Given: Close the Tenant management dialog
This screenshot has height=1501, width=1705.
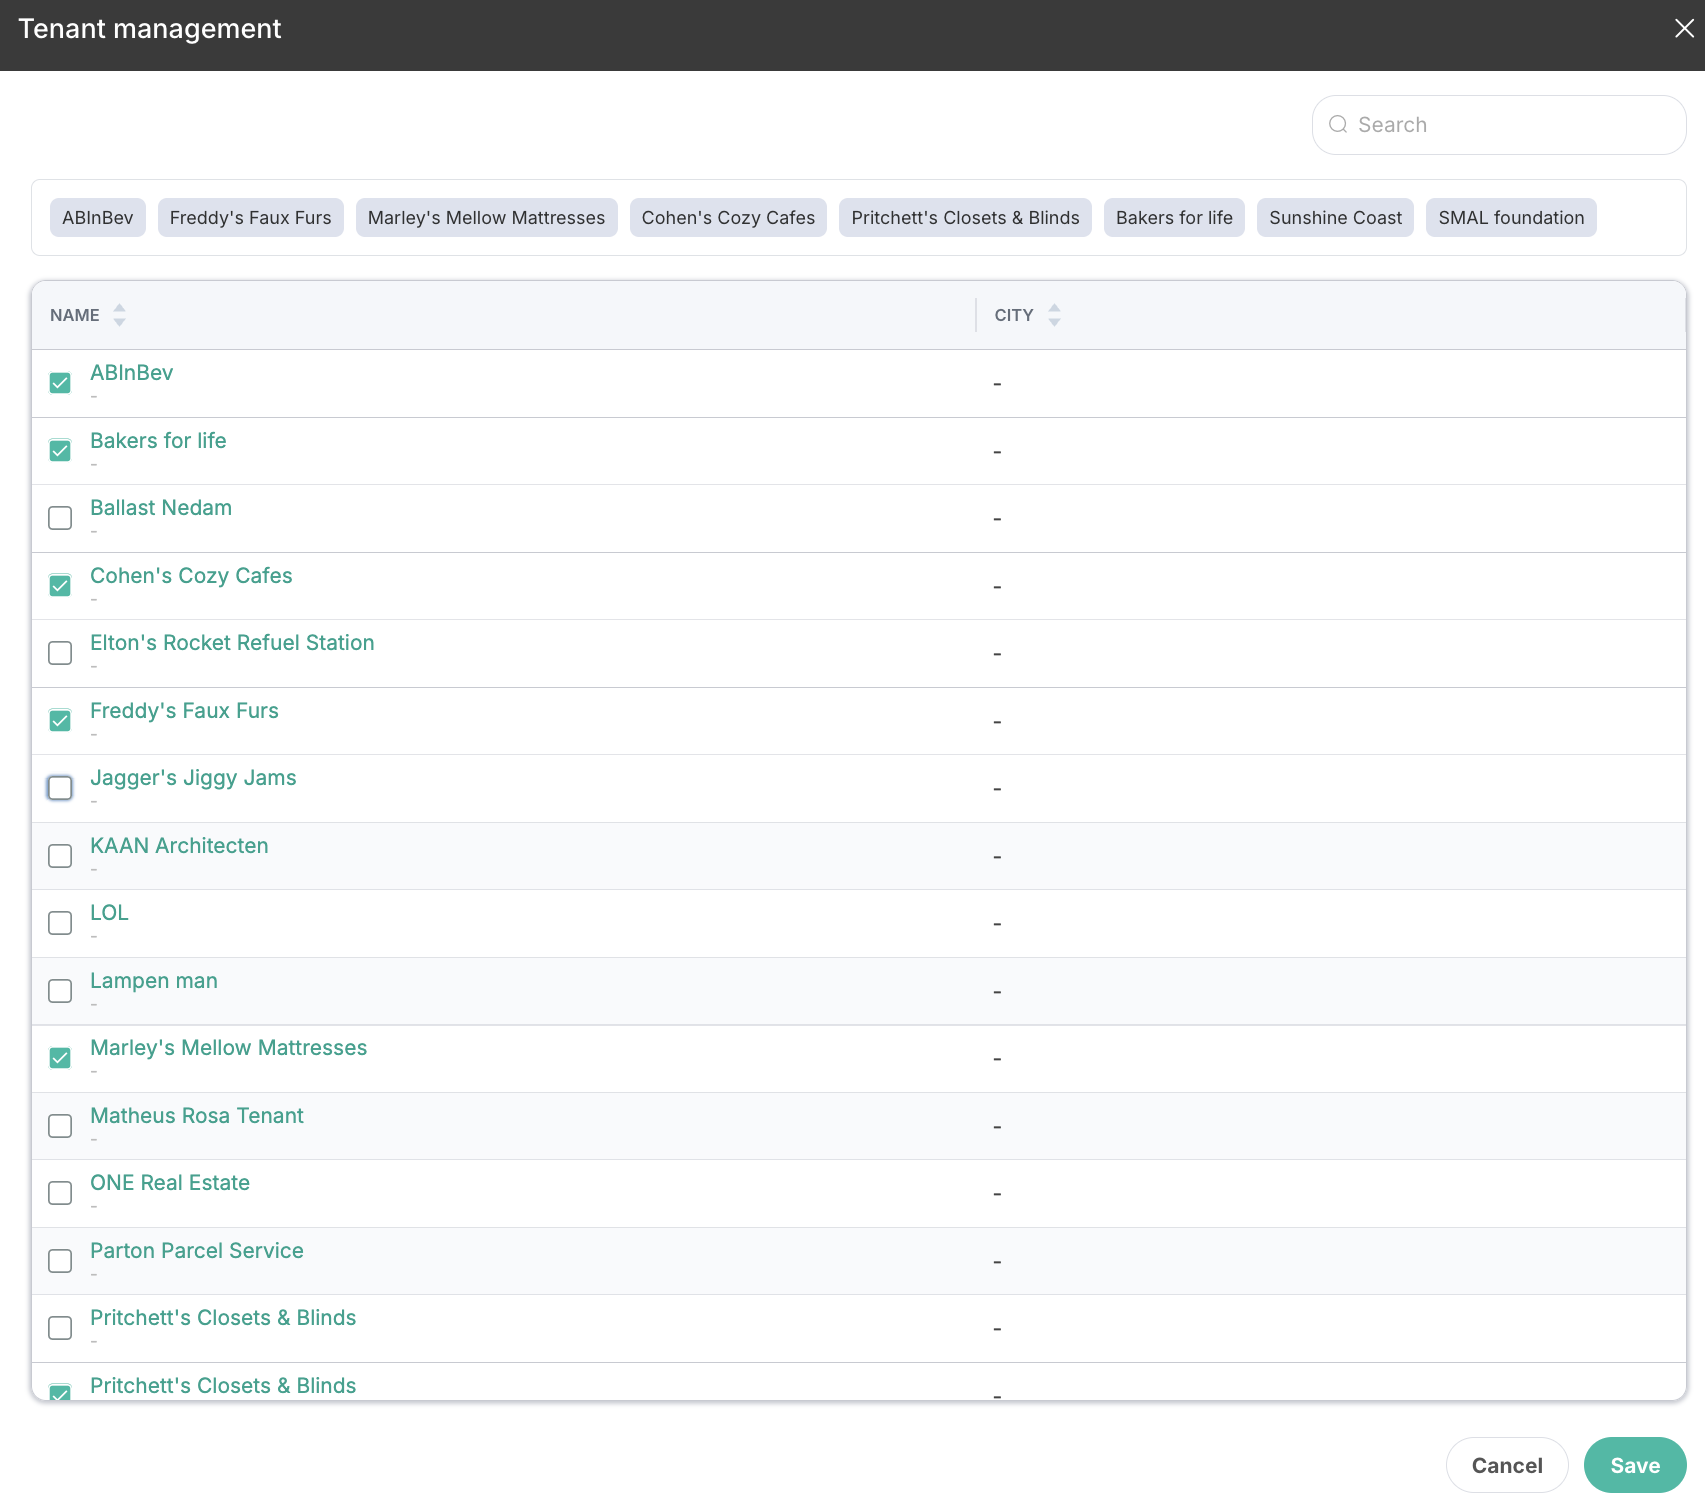Looking at the screenshot, I should click(x=1684, y=29).
